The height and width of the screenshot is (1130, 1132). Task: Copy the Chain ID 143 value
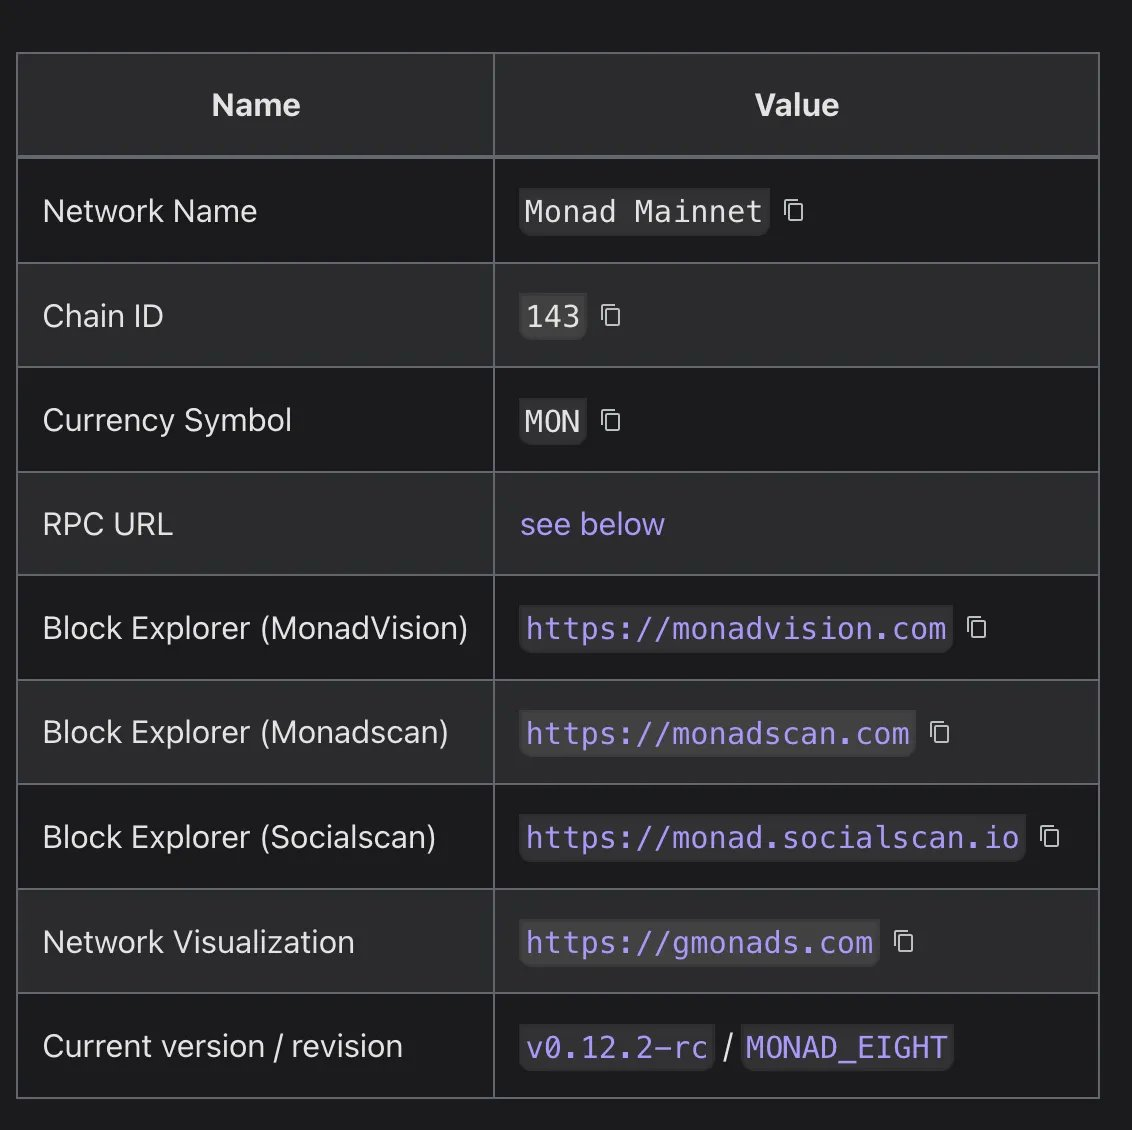pos(611,316)
